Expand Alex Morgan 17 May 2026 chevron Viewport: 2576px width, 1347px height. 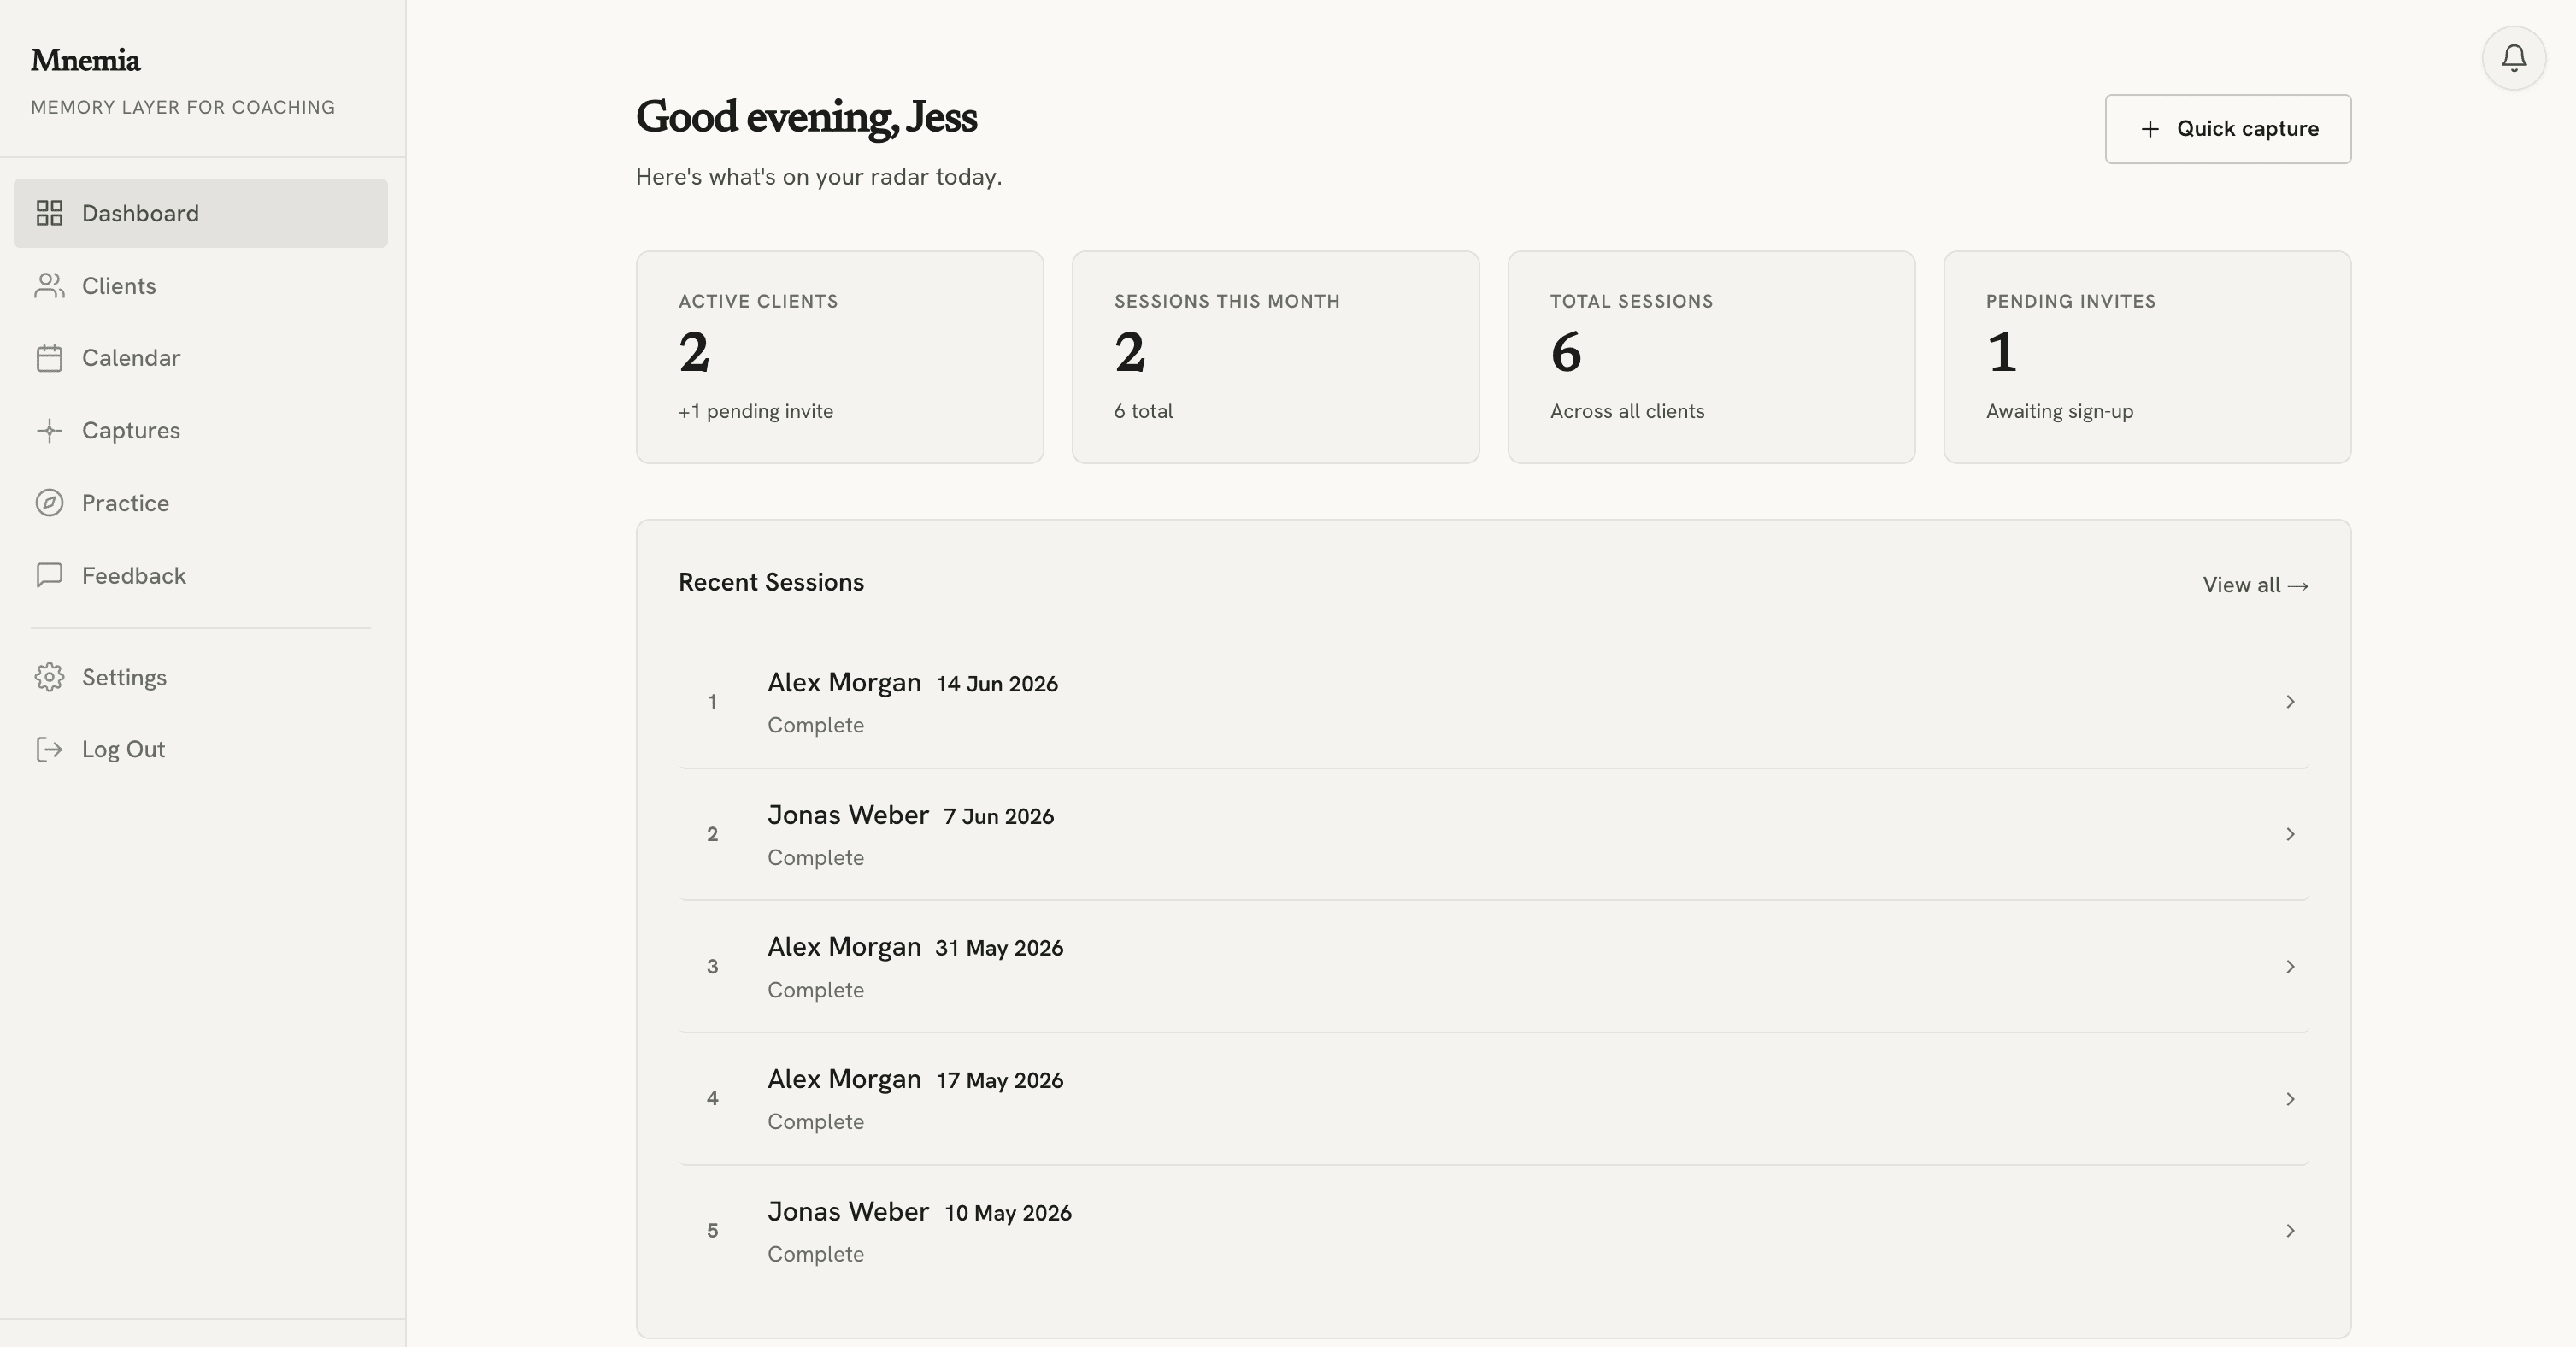(x=2289, y=1099)
